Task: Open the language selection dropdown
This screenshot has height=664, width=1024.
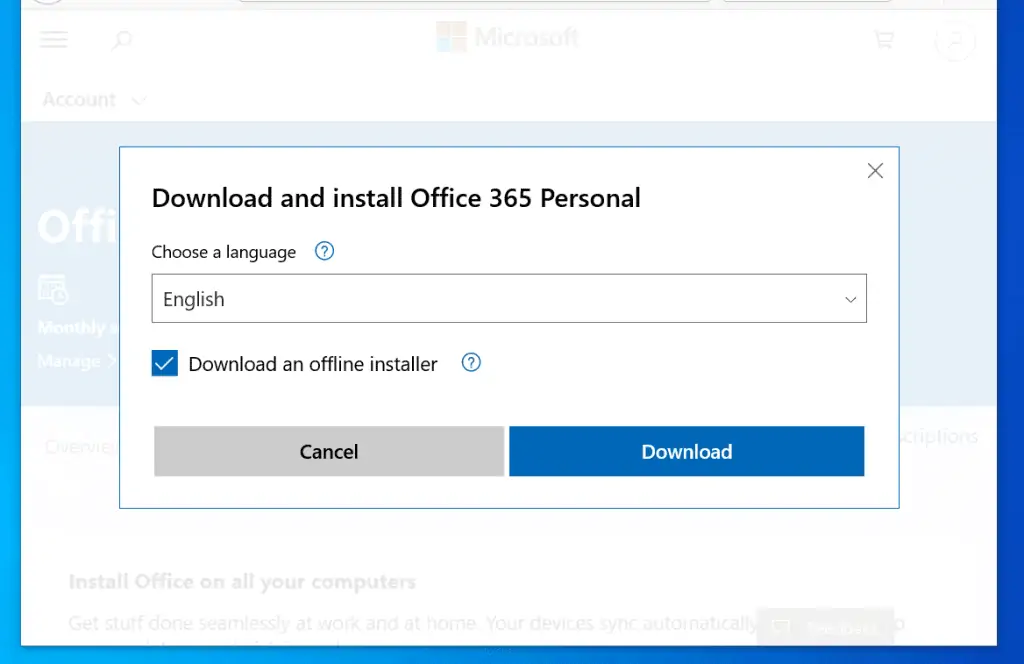Action: coord(508,298)
